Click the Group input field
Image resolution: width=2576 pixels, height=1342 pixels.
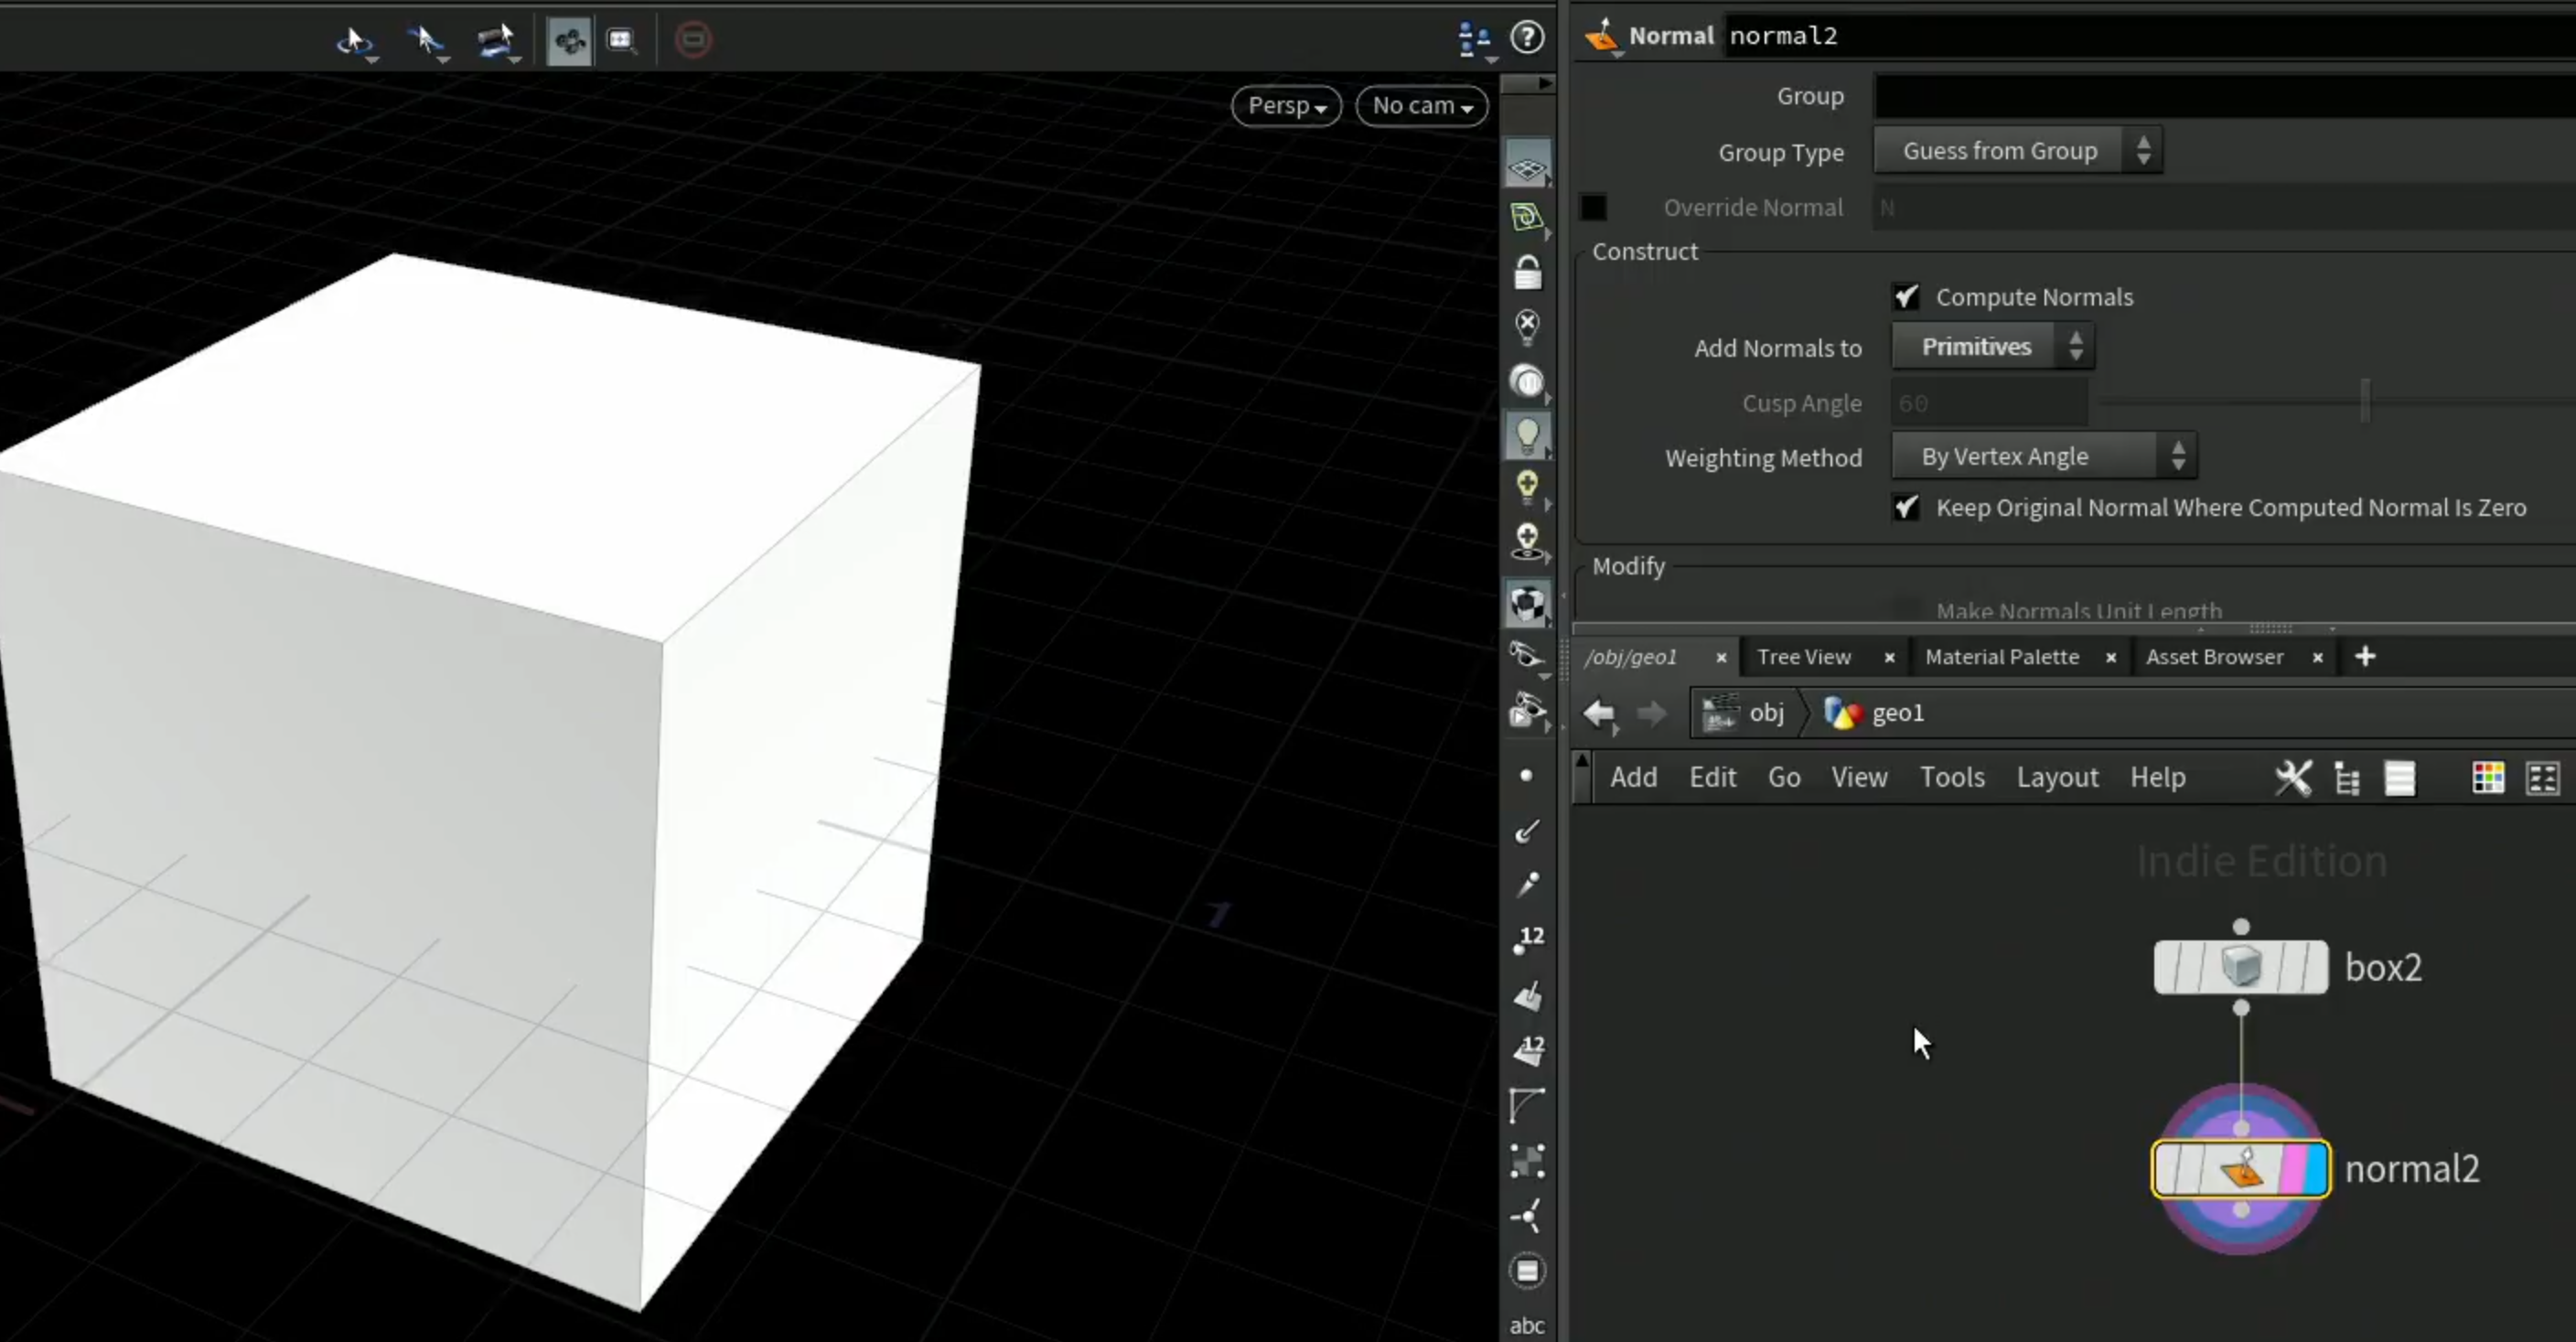coord(2225,97)
